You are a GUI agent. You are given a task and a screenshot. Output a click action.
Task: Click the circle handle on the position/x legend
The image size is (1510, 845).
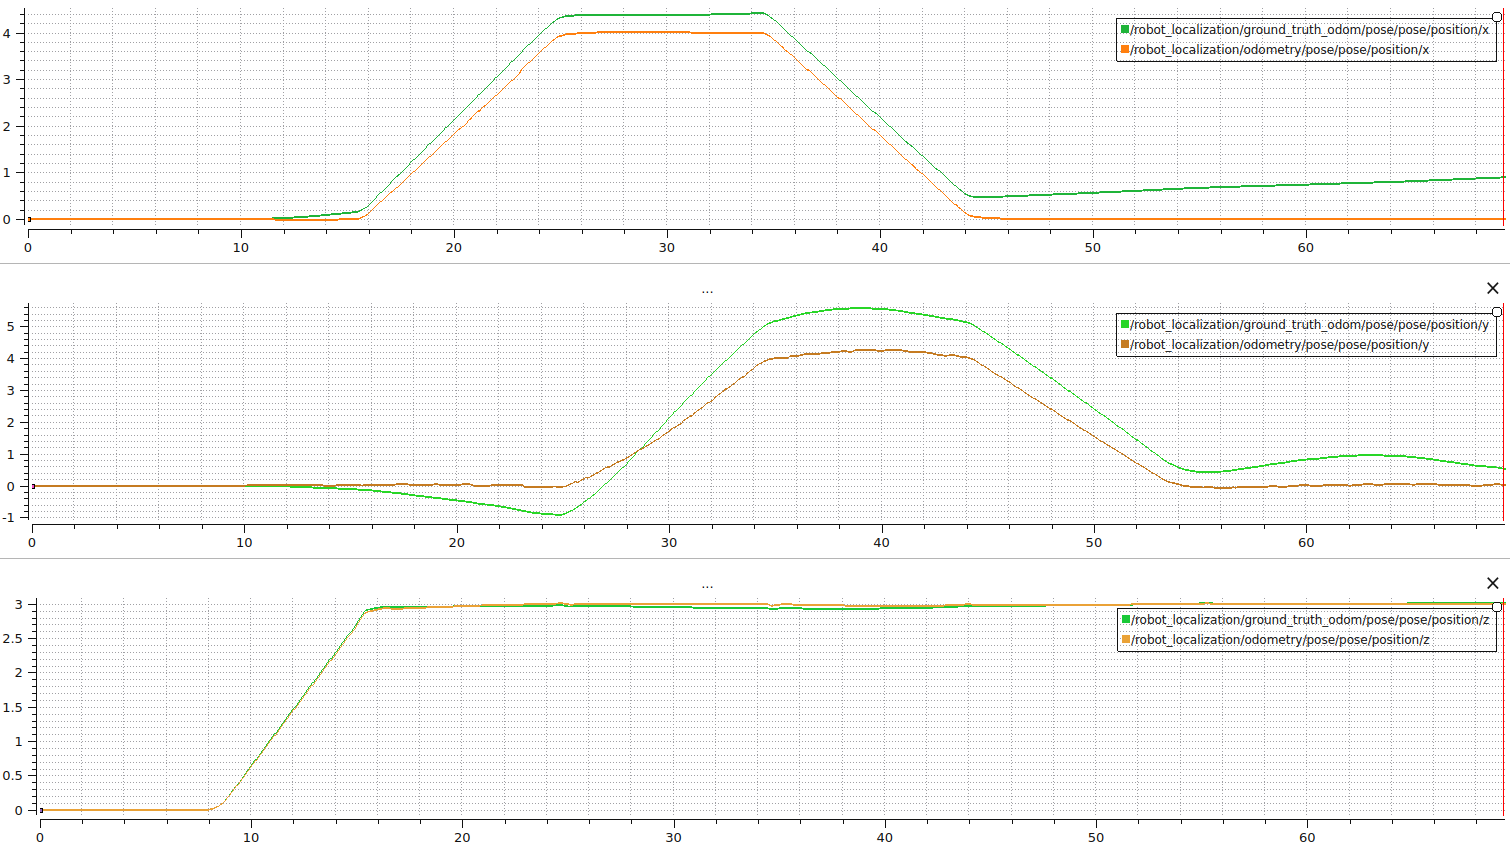[x=1496, y=17]
